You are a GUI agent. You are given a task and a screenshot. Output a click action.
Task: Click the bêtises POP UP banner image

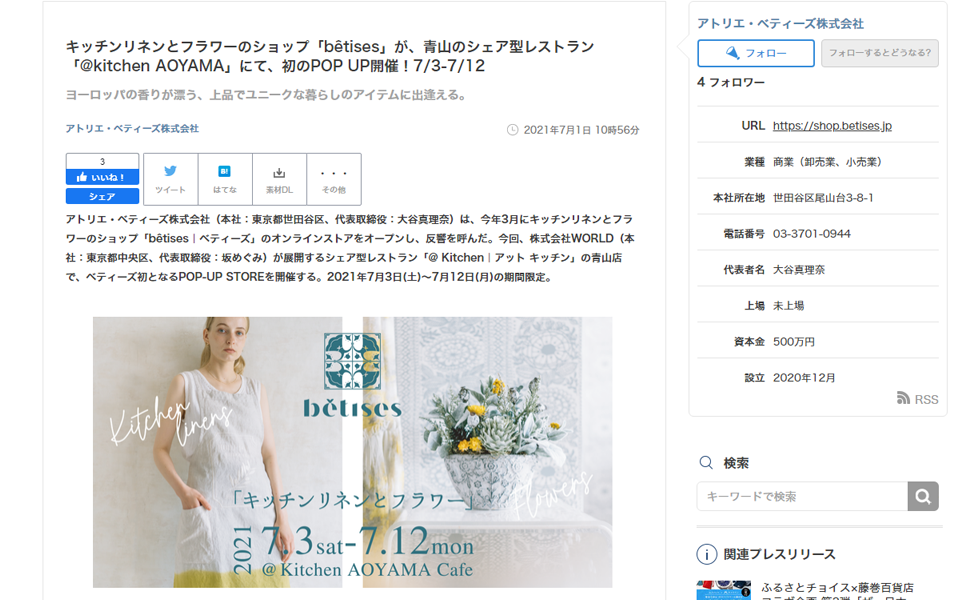352,452
